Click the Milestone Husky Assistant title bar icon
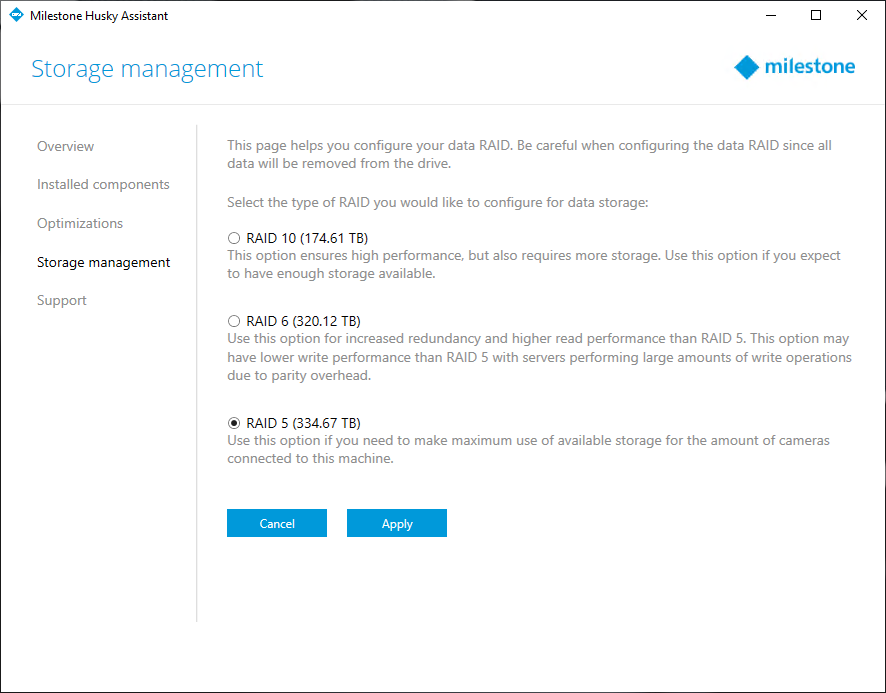Image resolution: width=886 pixels, height=693 pixels. click(16, 15)
